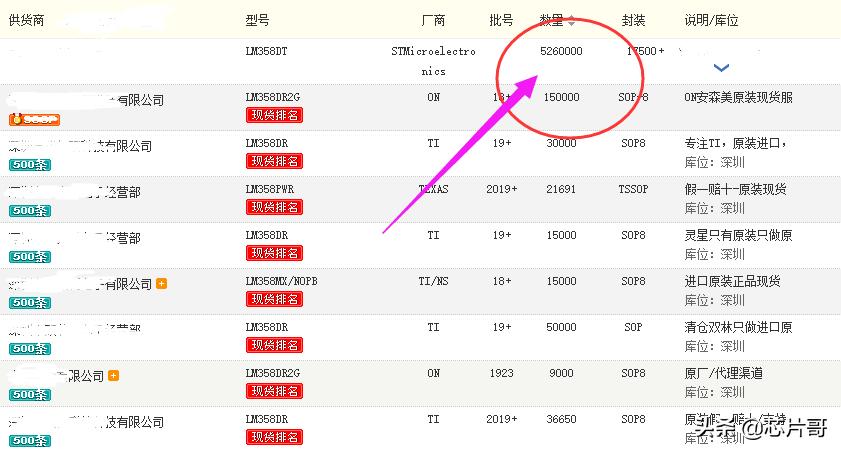Click description 进口原装正品现货
This screenshot has height=452, width=841.
(732, 281)
